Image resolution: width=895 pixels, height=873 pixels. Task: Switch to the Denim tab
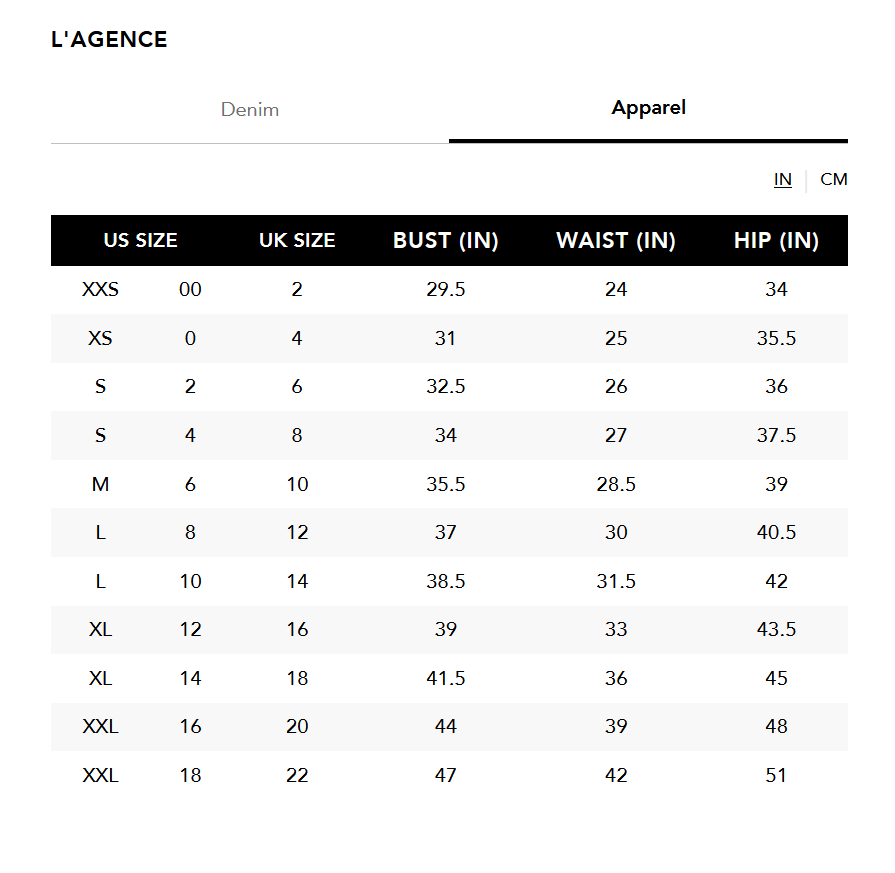click(x=250, y=110)
